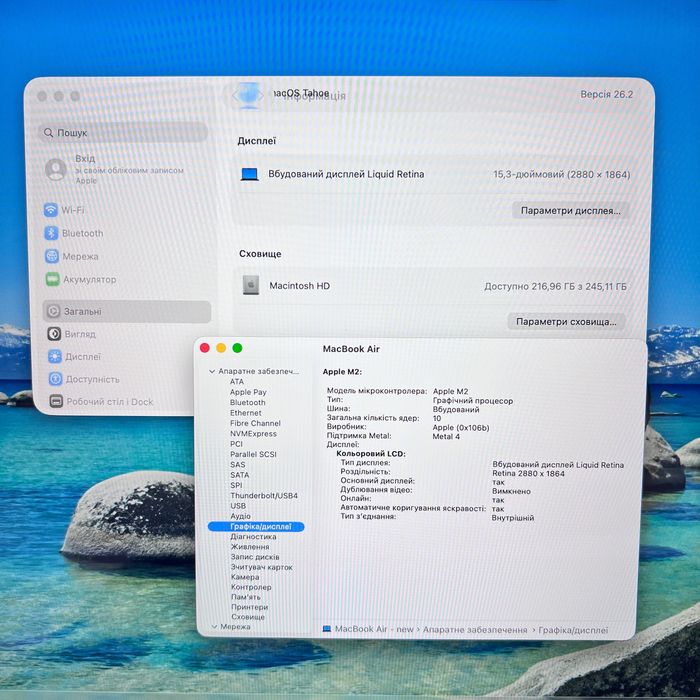Click Кольоровий LCD heading
This screenshot has height=700, width=700.
(x=371, y=454)
